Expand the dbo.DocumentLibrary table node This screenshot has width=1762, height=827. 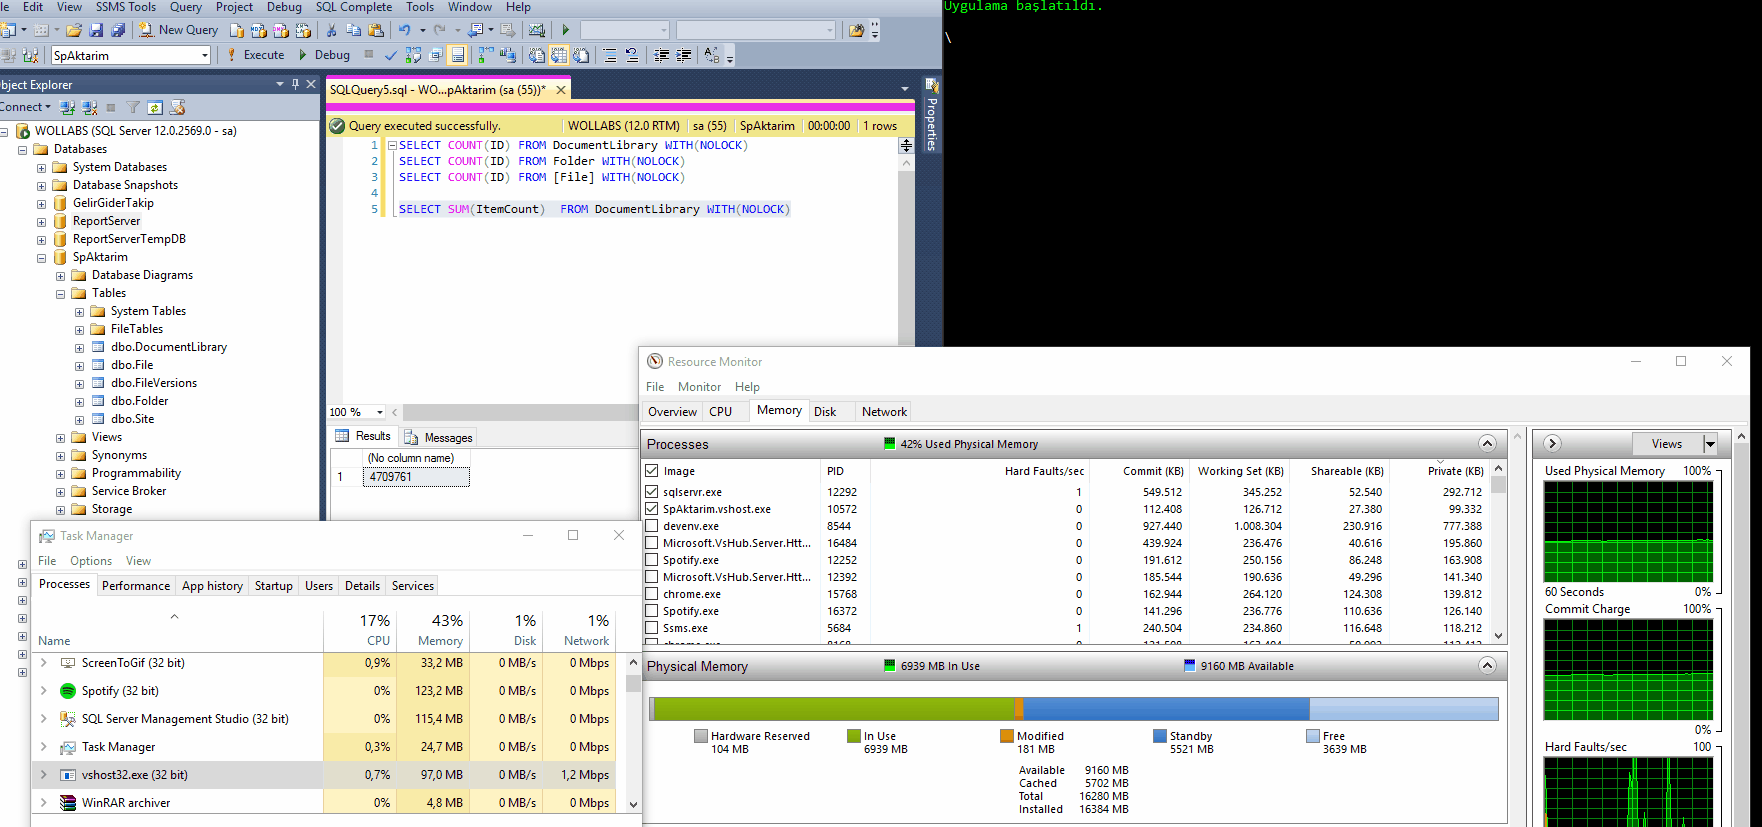click(x=79, y=348)
